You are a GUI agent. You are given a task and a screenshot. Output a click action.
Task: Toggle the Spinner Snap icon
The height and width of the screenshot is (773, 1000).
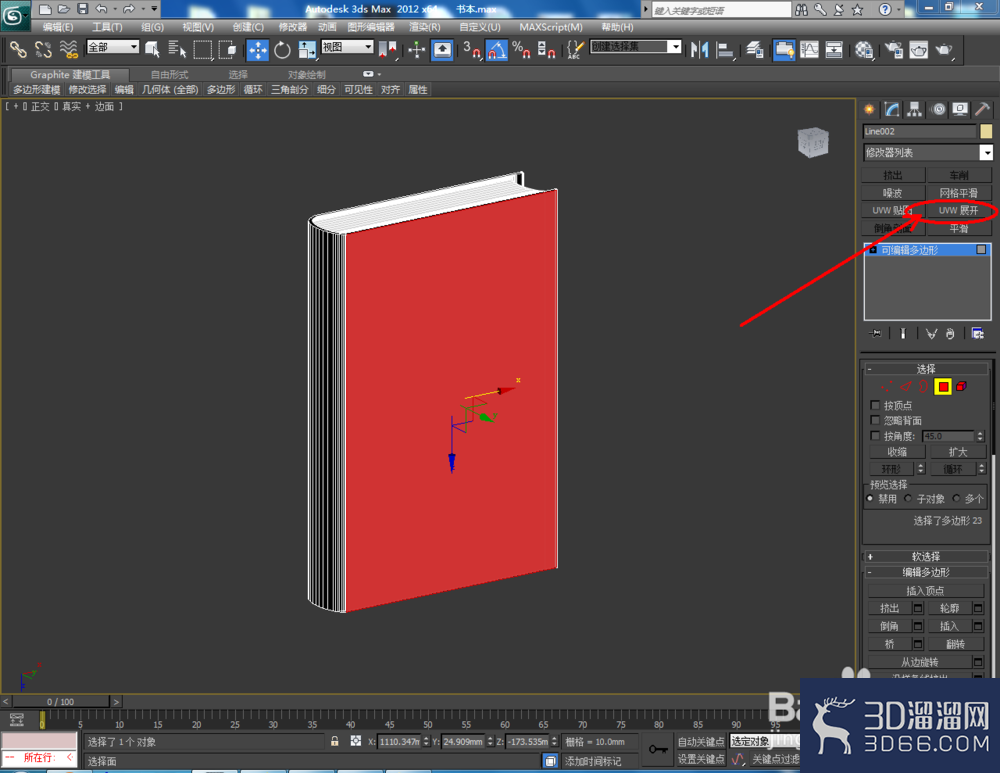(546, 49)
